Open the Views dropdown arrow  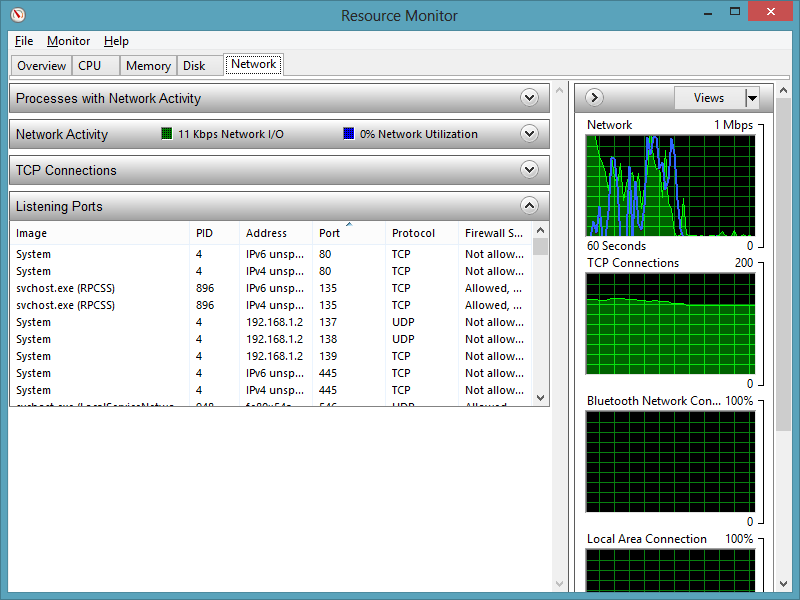point(752,98)
